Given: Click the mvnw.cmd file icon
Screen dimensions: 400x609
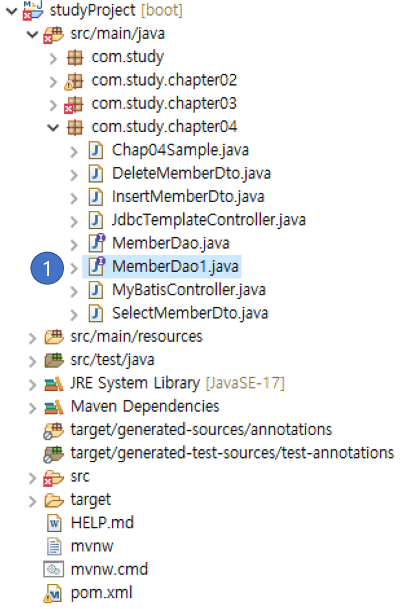Looking at the screenshot, I should point(53,570).
